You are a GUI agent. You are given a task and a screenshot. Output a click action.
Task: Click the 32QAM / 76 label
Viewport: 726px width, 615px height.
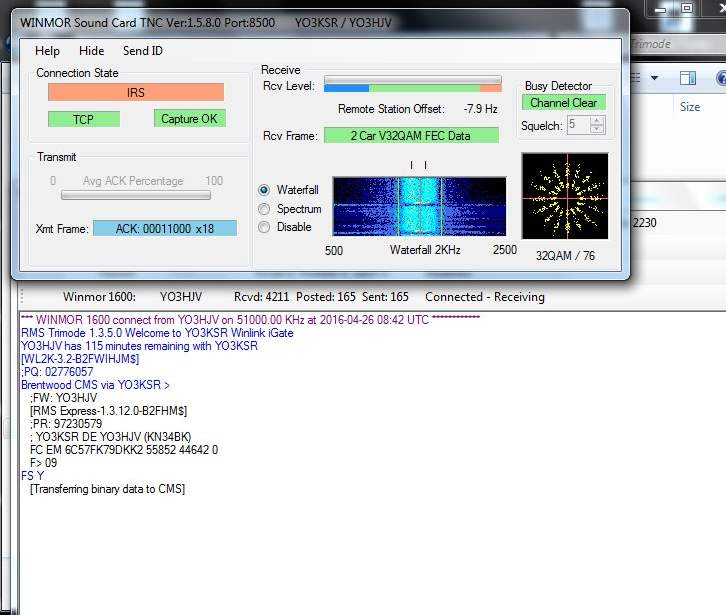tap(565, 256)
